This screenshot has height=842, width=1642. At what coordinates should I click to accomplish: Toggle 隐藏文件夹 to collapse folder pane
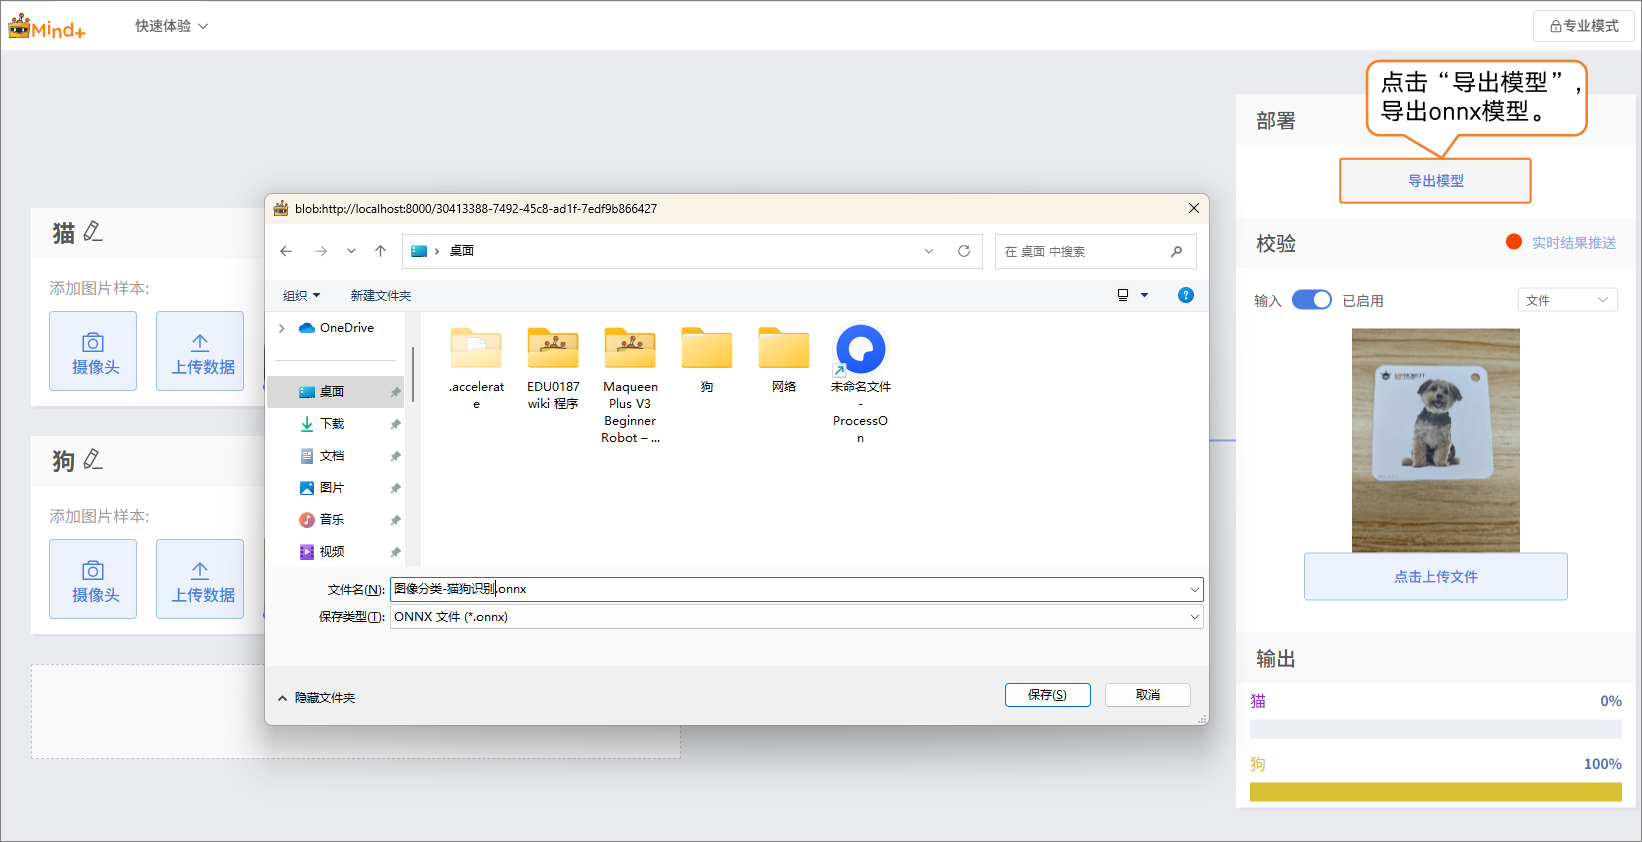coord(316,698)
